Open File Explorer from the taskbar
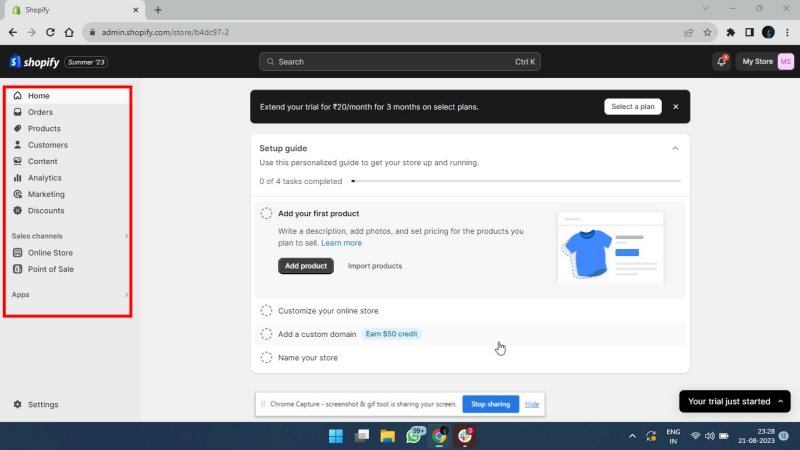 click(x=388, y=436)
